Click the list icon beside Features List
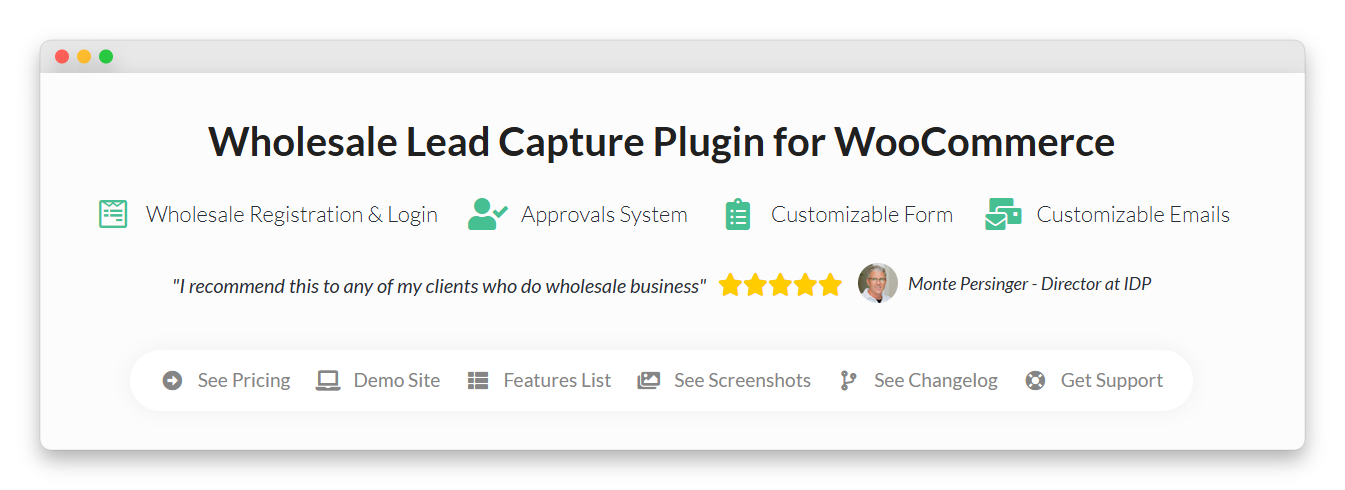Viewport: 1345px width, 490px height. point(478,380)
